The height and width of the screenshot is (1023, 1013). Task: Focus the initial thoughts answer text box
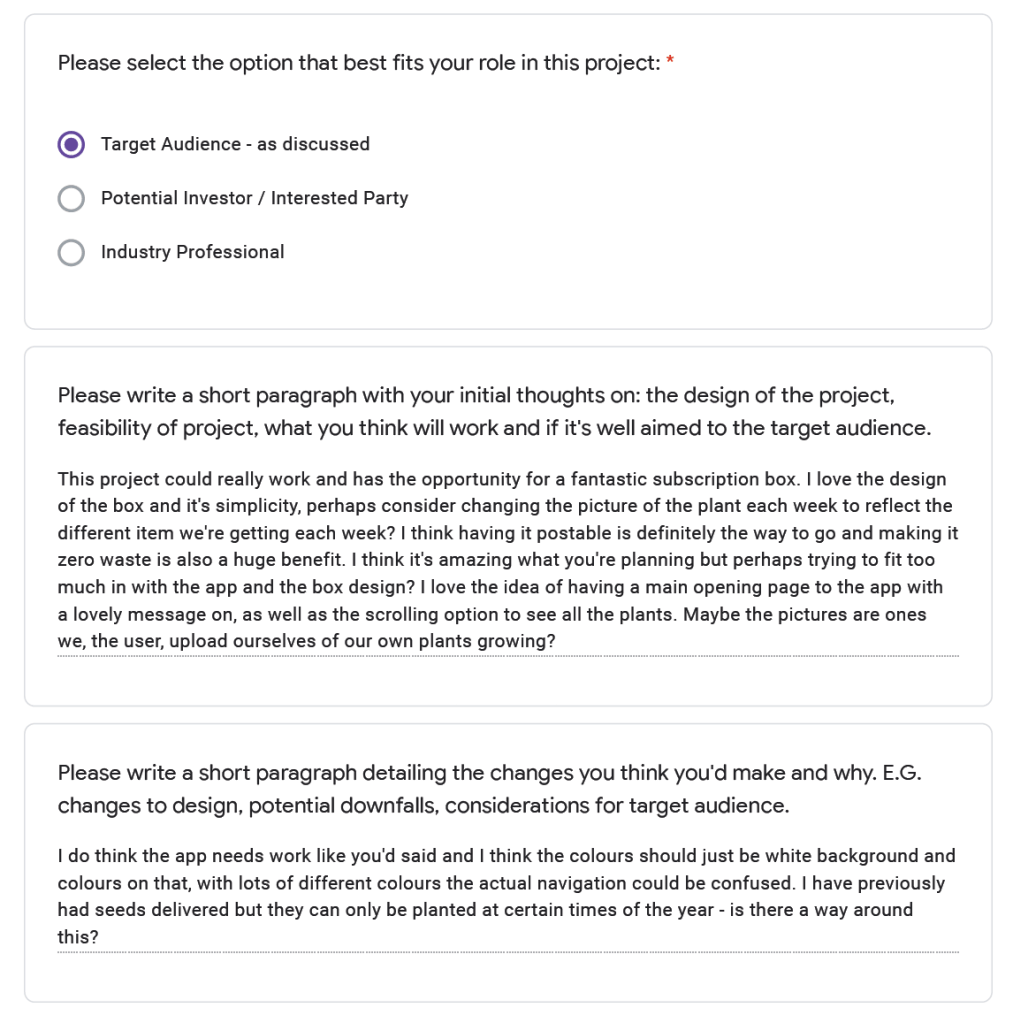507,560
